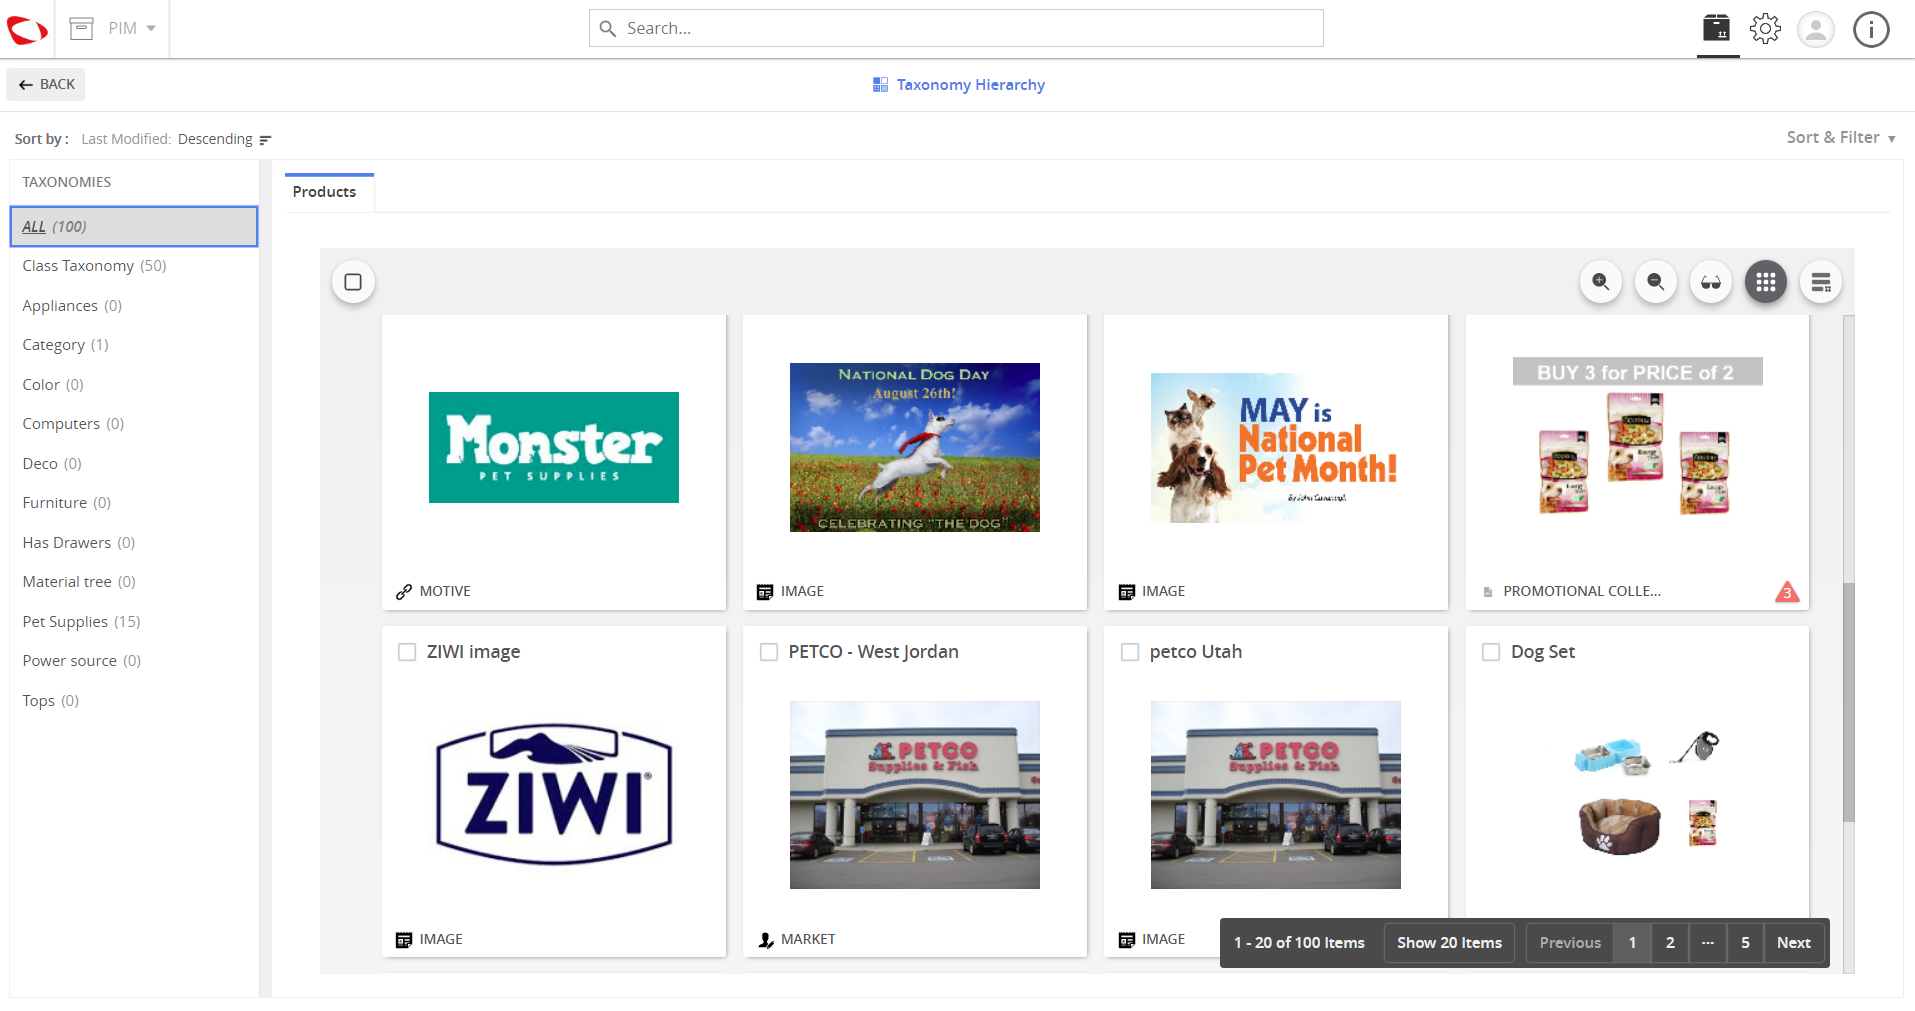Check the ZIWI image checkbox

[407, 652]
